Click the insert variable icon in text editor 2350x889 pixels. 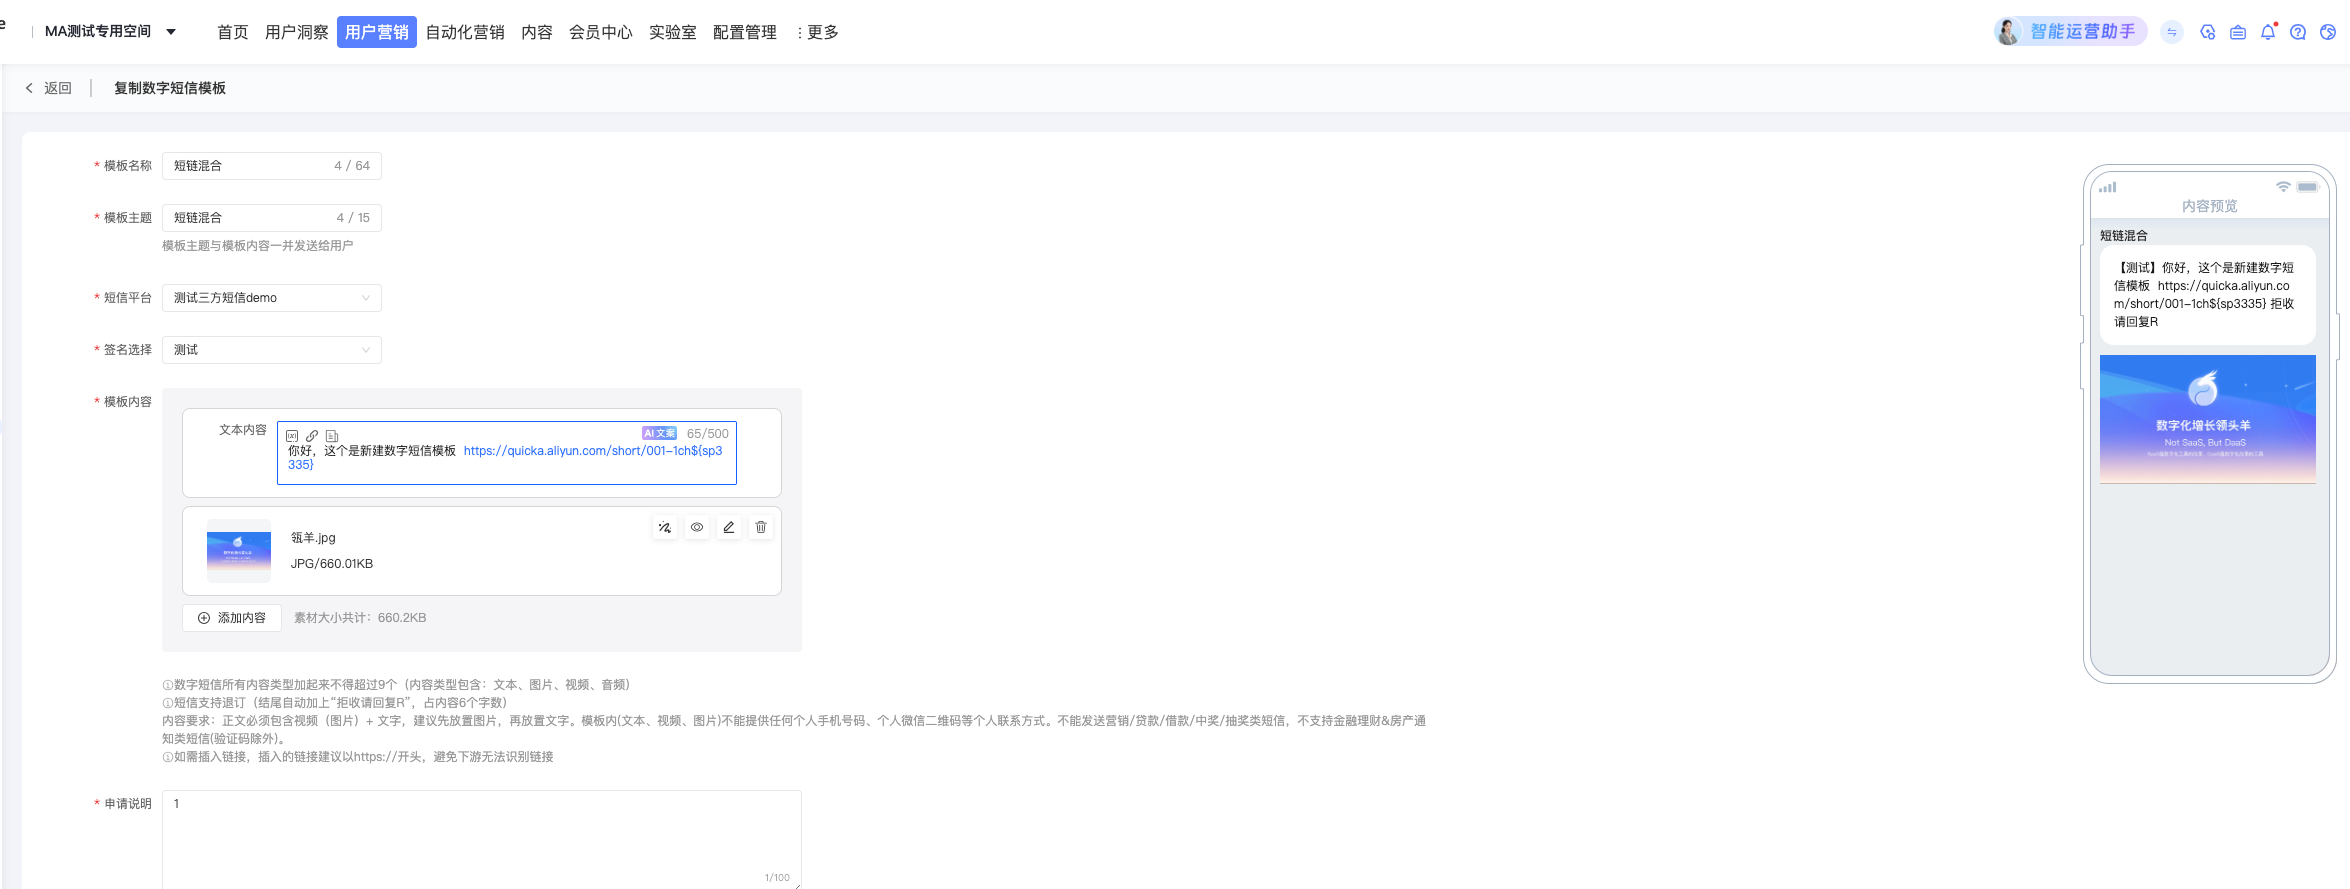[x=292, y=436]
